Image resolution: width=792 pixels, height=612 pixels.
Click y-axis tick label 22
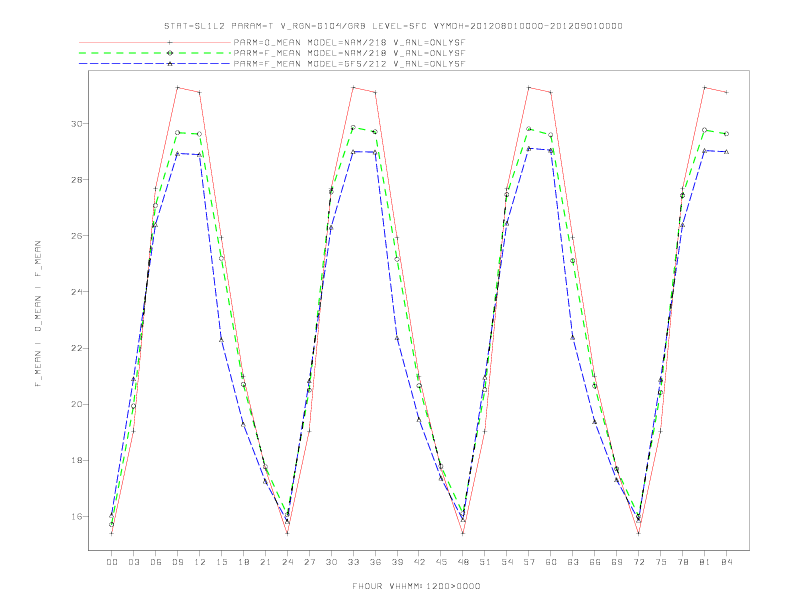tap(77, 348)
